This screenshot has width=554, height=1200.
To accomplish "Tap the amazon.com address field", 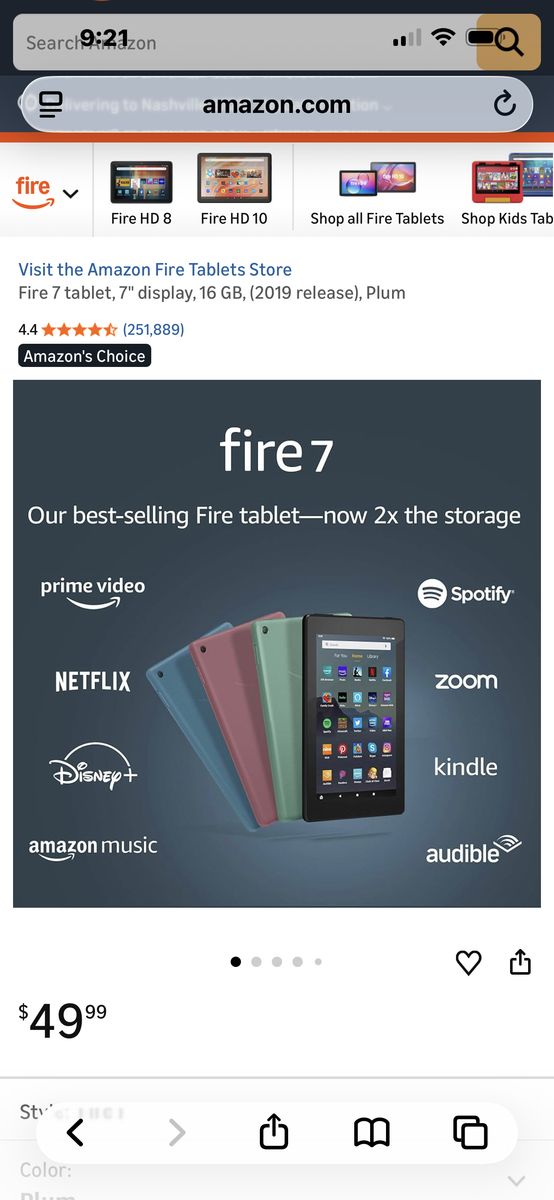I will (276, 105).
